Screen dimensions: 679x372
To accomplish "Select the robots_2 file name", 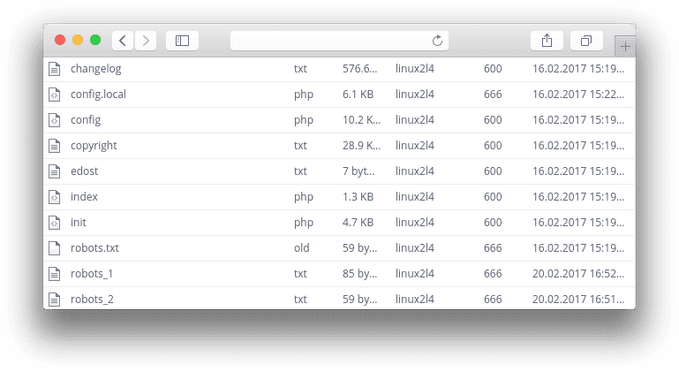I will pyautogui.click(x=92, y=299).
